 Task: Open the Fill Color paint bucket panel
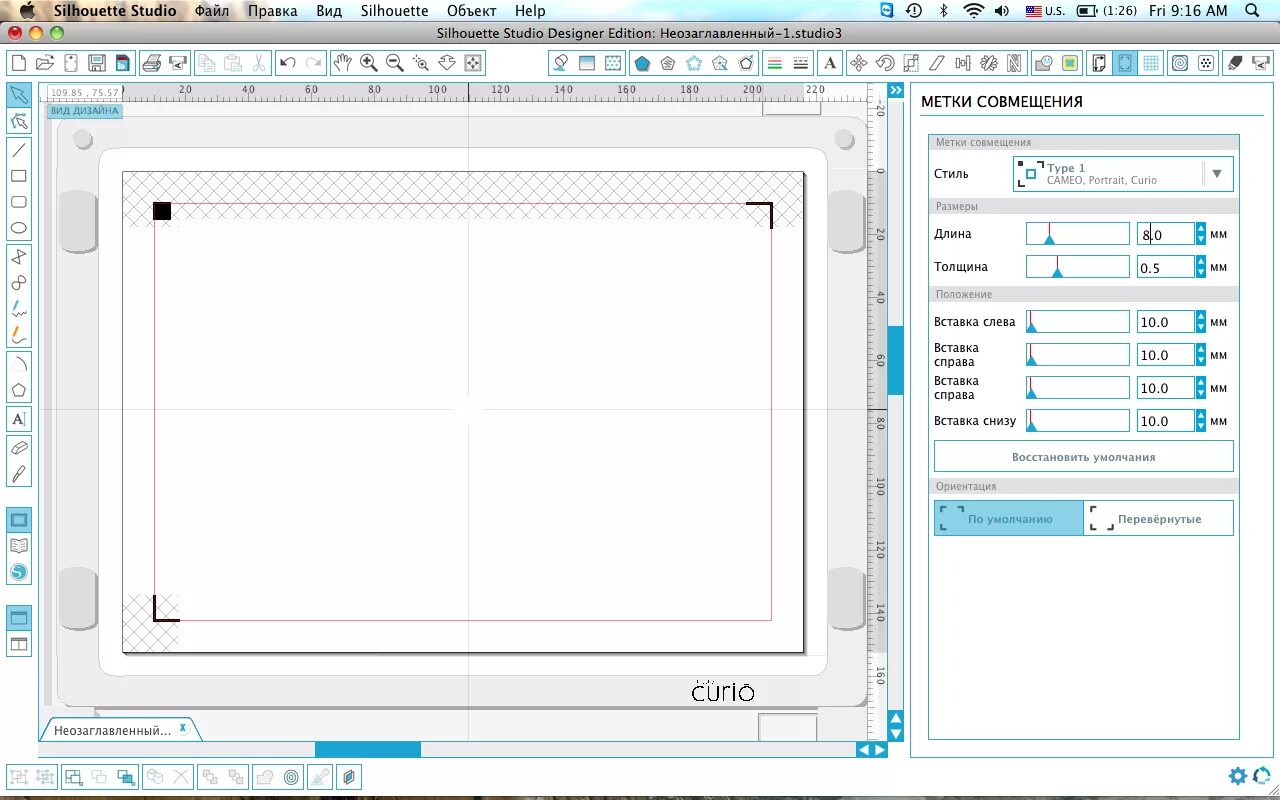561,63
